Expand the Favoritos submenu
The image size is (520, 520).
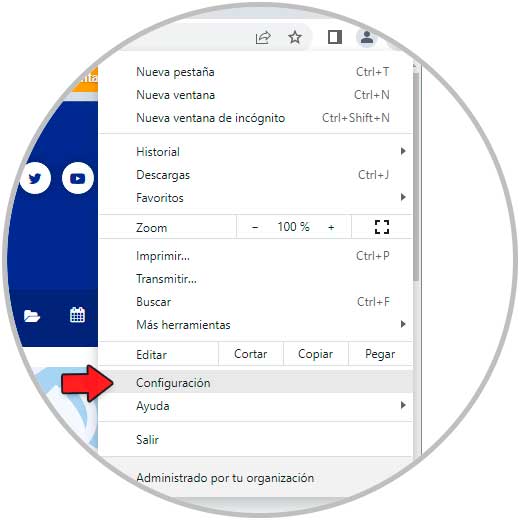point(256,198)
